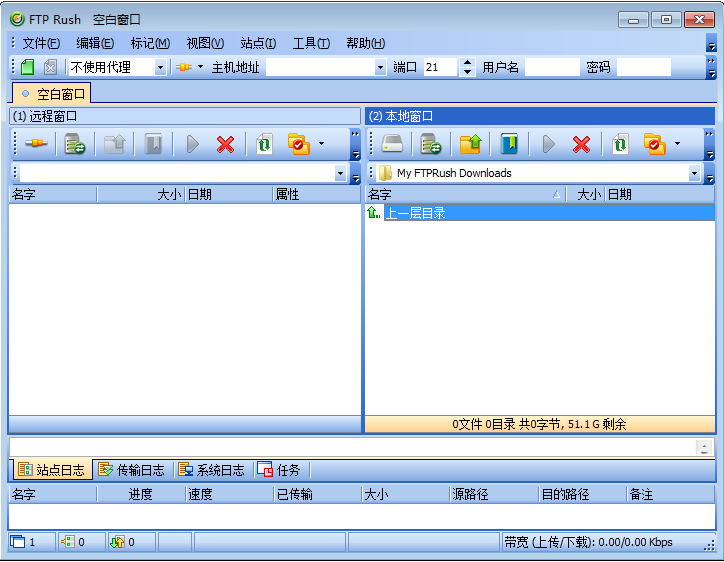Screen dimensions: 724x562
Task: Click the bookmark icon in the remote toolbar
Action: point(153,144)
